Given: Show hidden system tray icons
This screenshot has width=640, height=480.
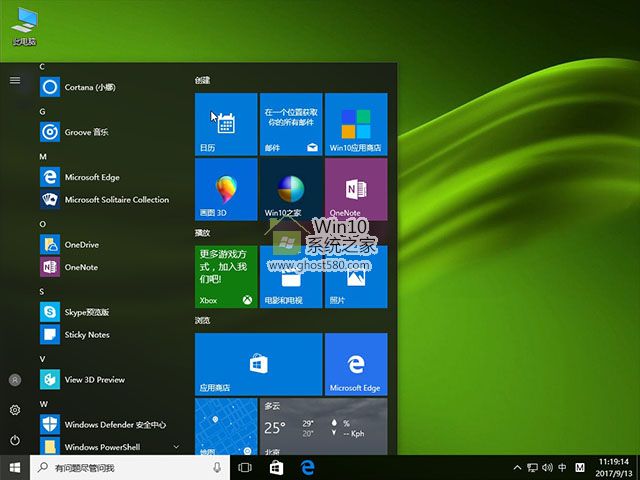Looking at the screenshot, I should pyautogui.click(x=517, y=468).
